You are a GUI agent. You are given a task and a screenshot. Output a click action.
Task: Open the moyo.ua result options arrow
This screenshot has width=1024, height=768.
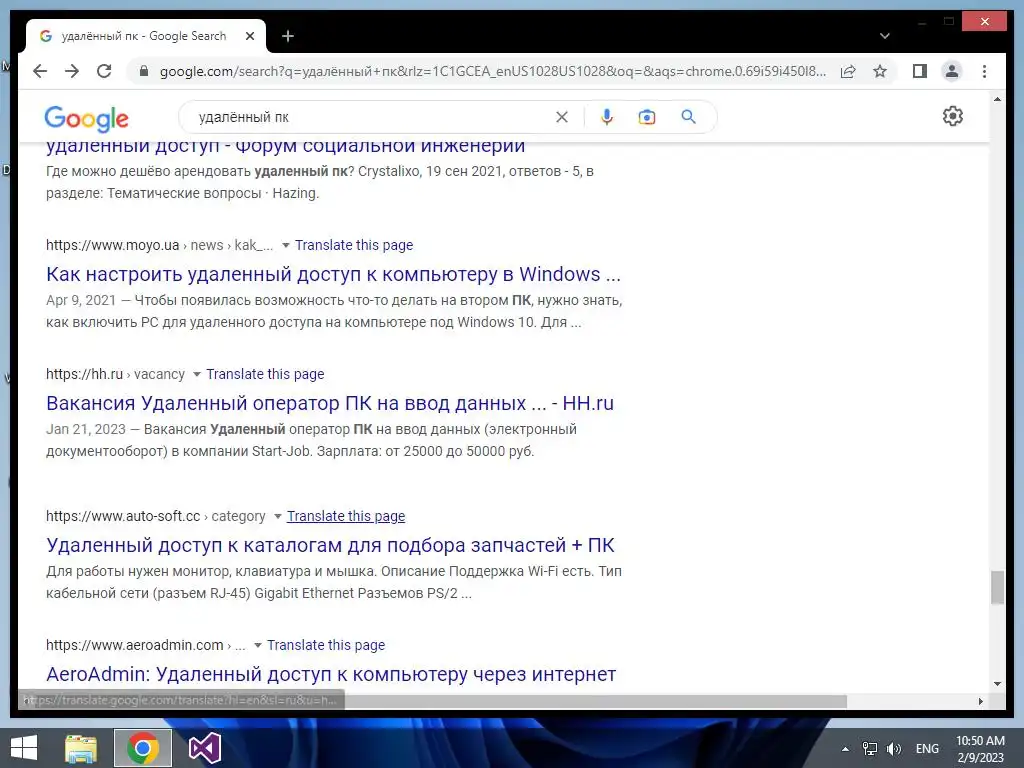pos(285,246)
